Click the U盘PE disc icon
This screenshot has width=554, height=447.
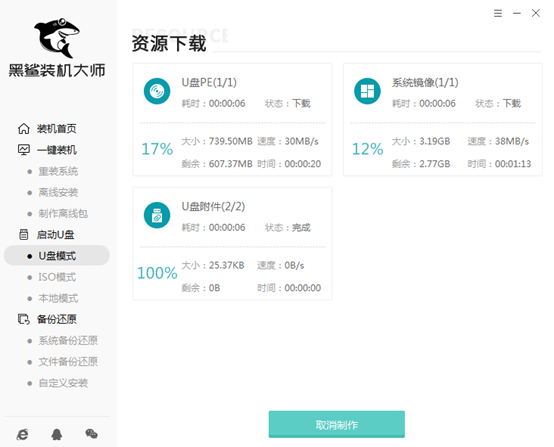tap(157, 91)
